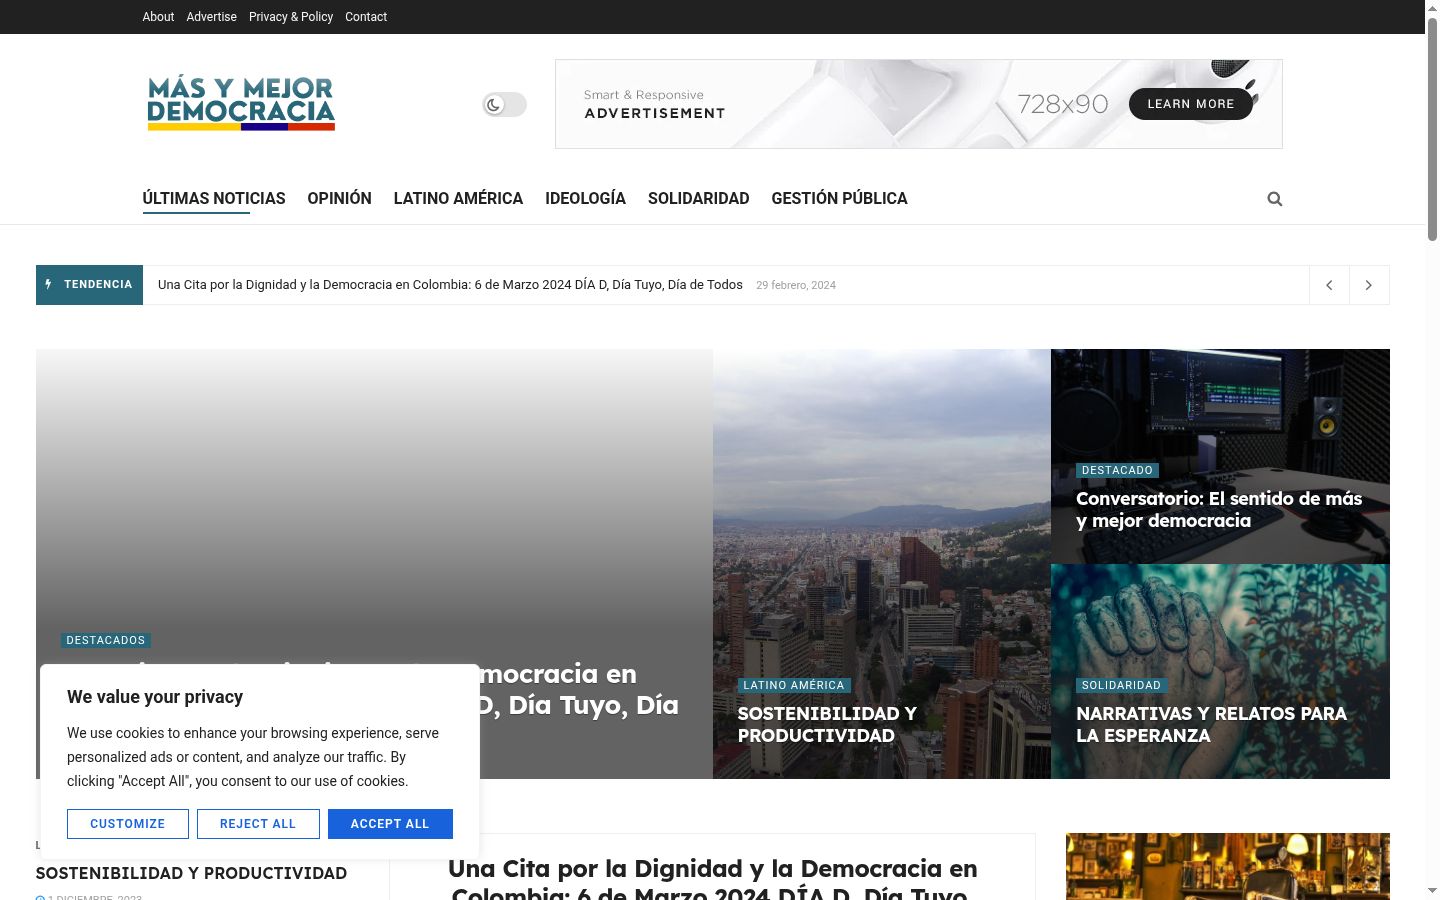Click the Reject All cookies button
This screenshot has width=1440, height=900.
point(258,824)
